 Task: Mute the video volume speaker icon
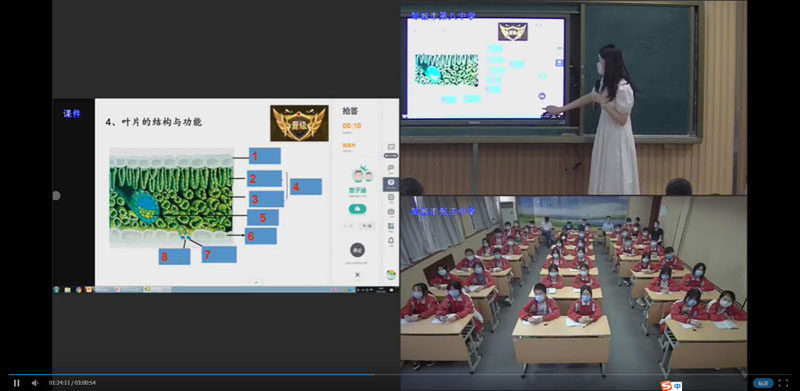[35, 383]
